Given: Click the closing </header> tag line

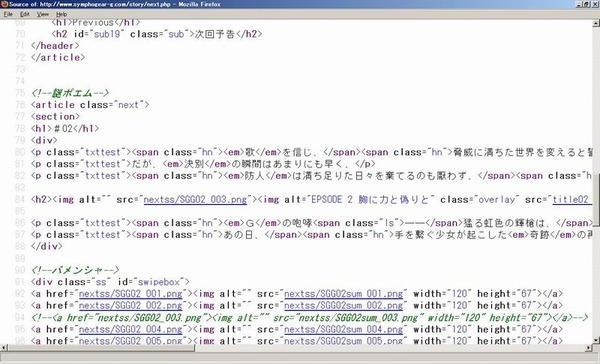Looking at the screenshot, I should coord(55,46).
